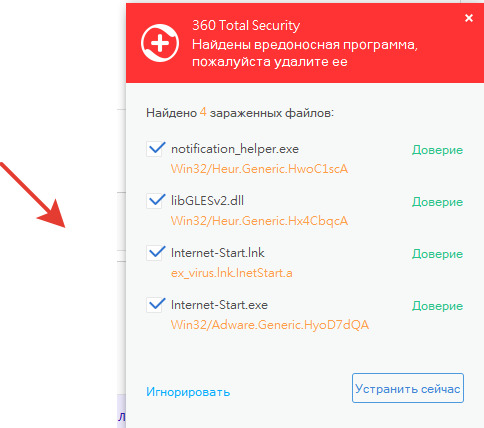Close the 360 Total Security alert popup
484x428 pixels.
469,18
